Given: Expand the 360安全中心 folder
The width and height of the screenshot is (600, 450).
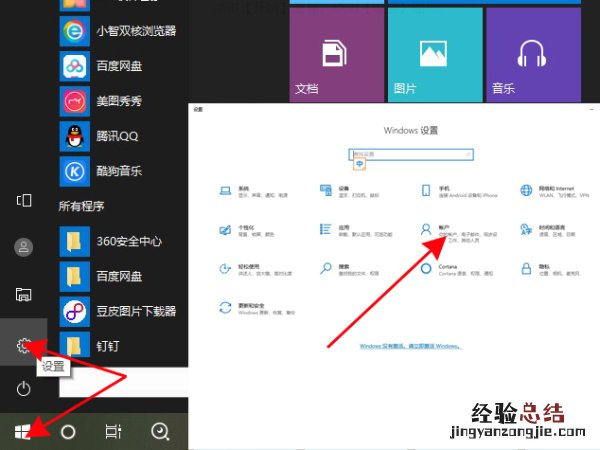Looking at the screenshot, I should pos(111,241).
